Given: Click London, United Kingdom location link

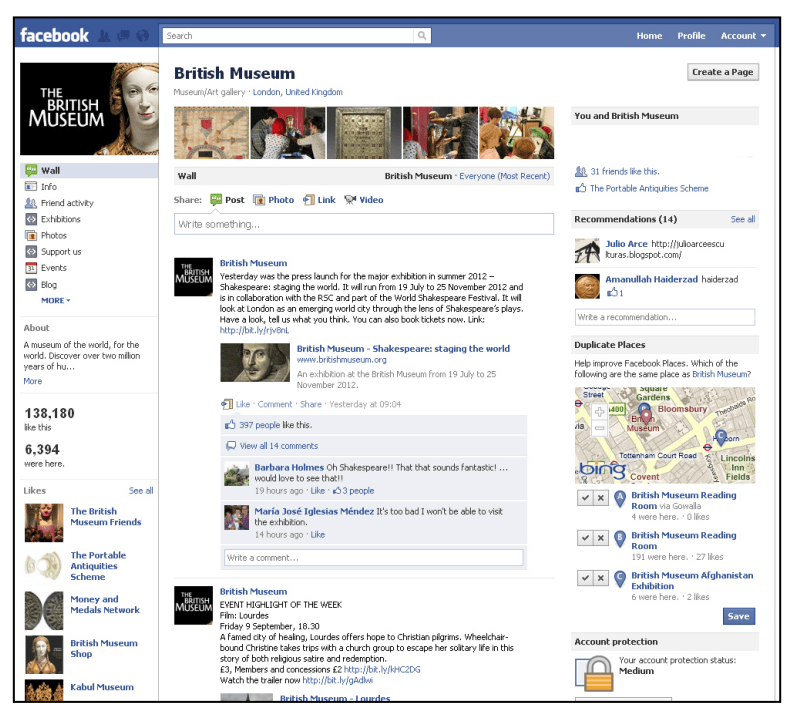Looking at the screenshot, I should coord(298,92).
